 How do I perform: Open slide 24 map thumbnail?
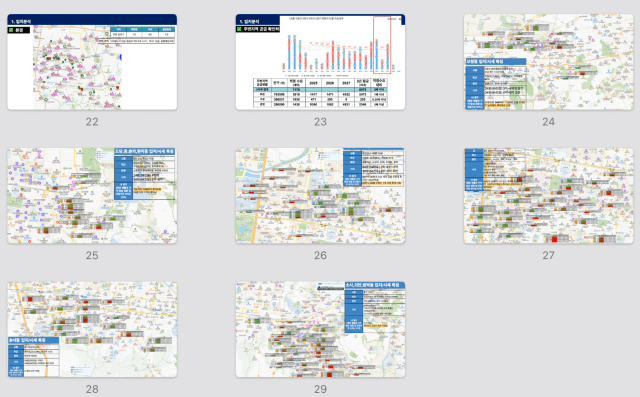[x=549, y=62]
